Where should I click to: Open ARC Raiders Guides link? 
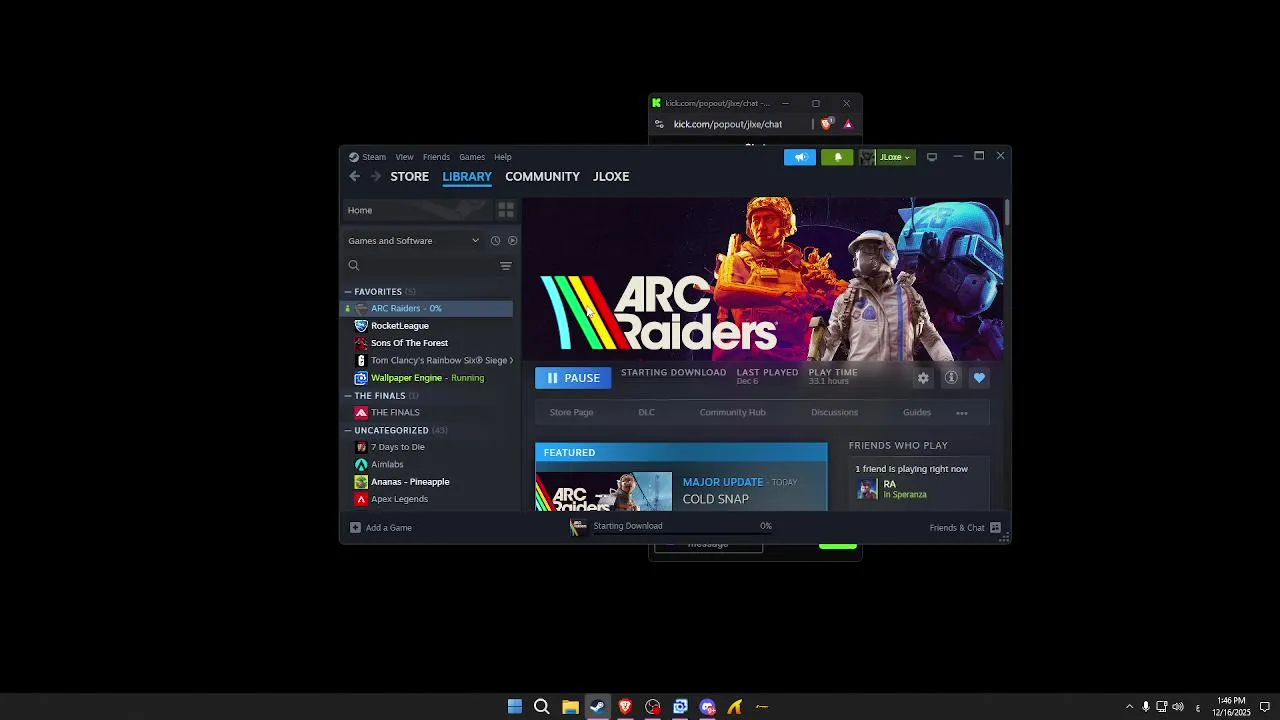[x=917, y=413]
